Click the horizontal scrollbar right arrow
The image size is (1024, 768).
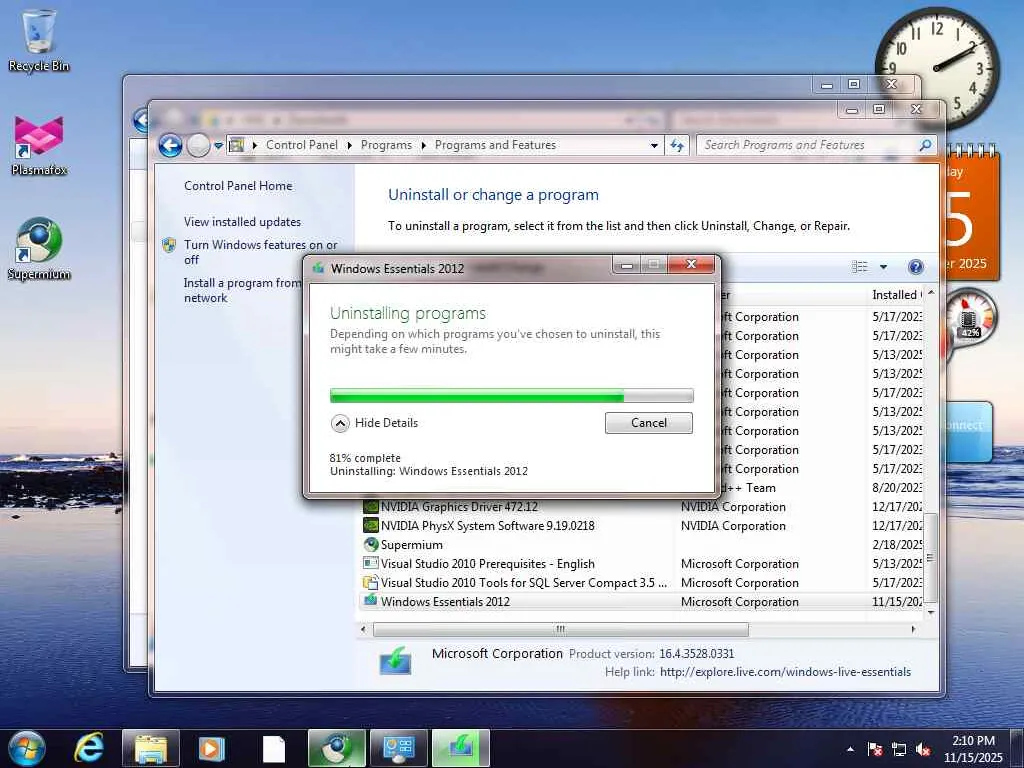(x=913, y=630)
